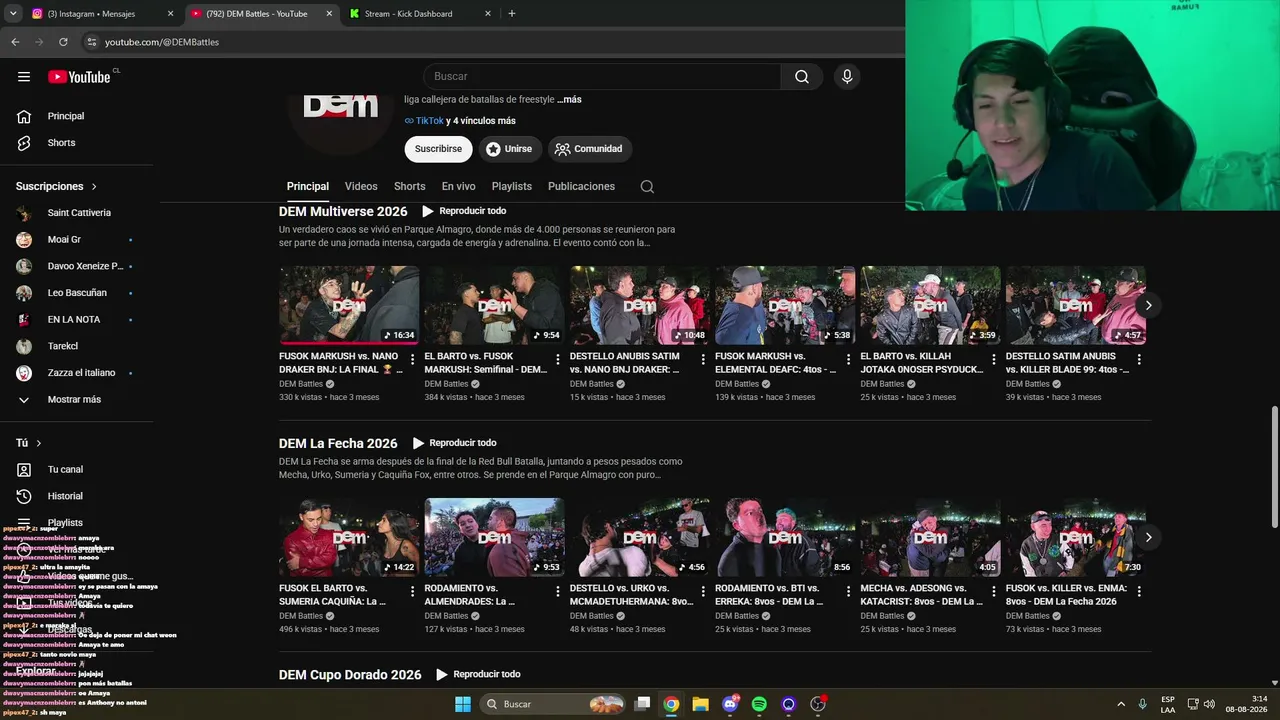Open options for MECHA vs. ADESONG video
The height and width of the screenshot is (720, 1280).
click(x=994, y=592)
